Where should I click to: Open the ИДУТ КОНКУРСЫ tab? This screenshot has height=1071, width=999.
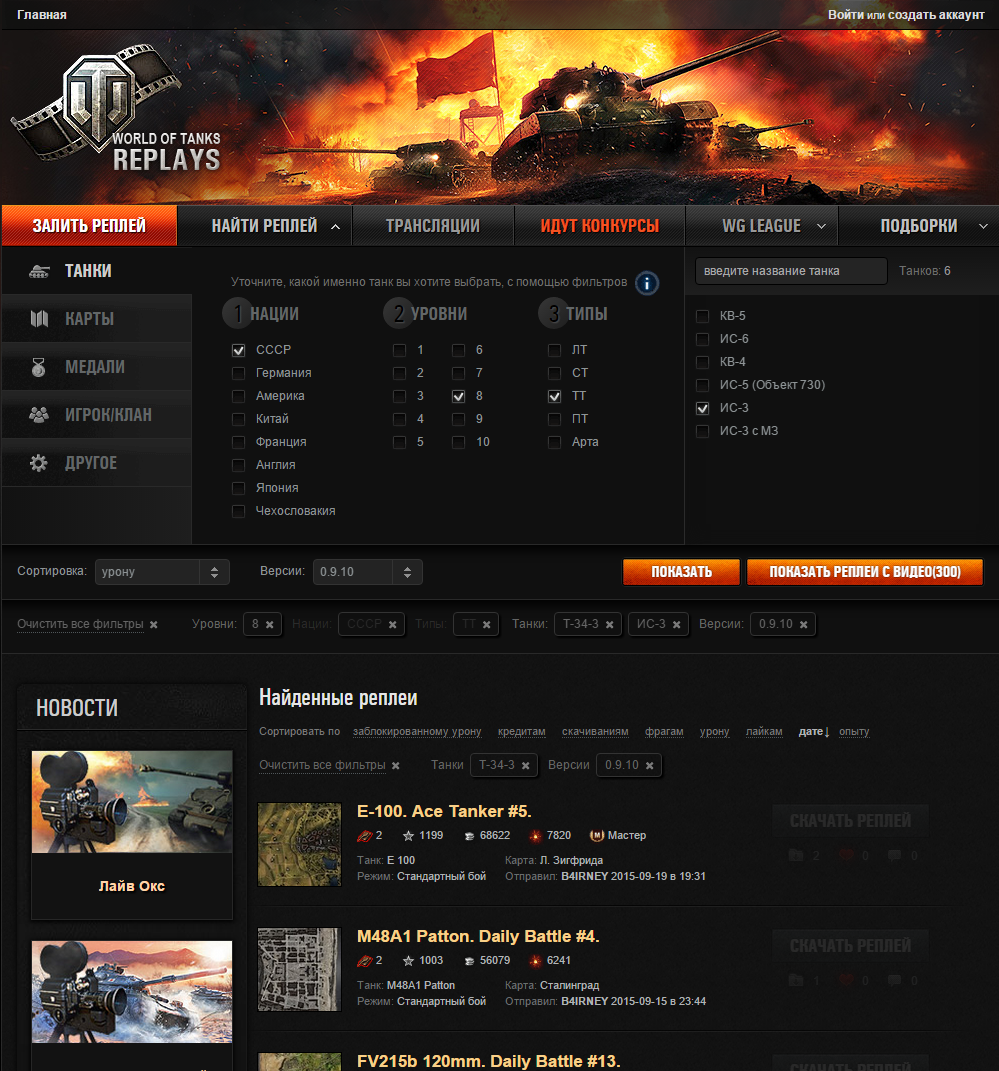[600, 225]
